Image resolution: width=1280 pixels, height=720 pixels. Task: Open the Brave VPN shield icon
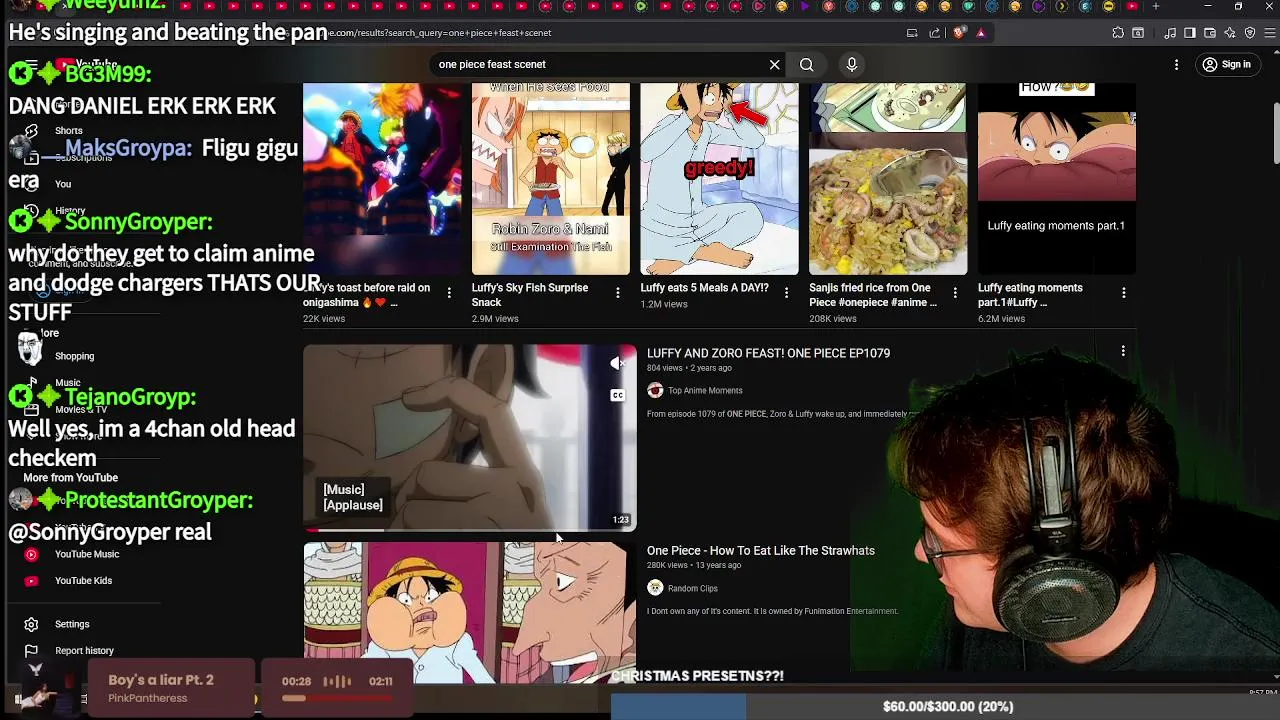tap(1250, 33)
